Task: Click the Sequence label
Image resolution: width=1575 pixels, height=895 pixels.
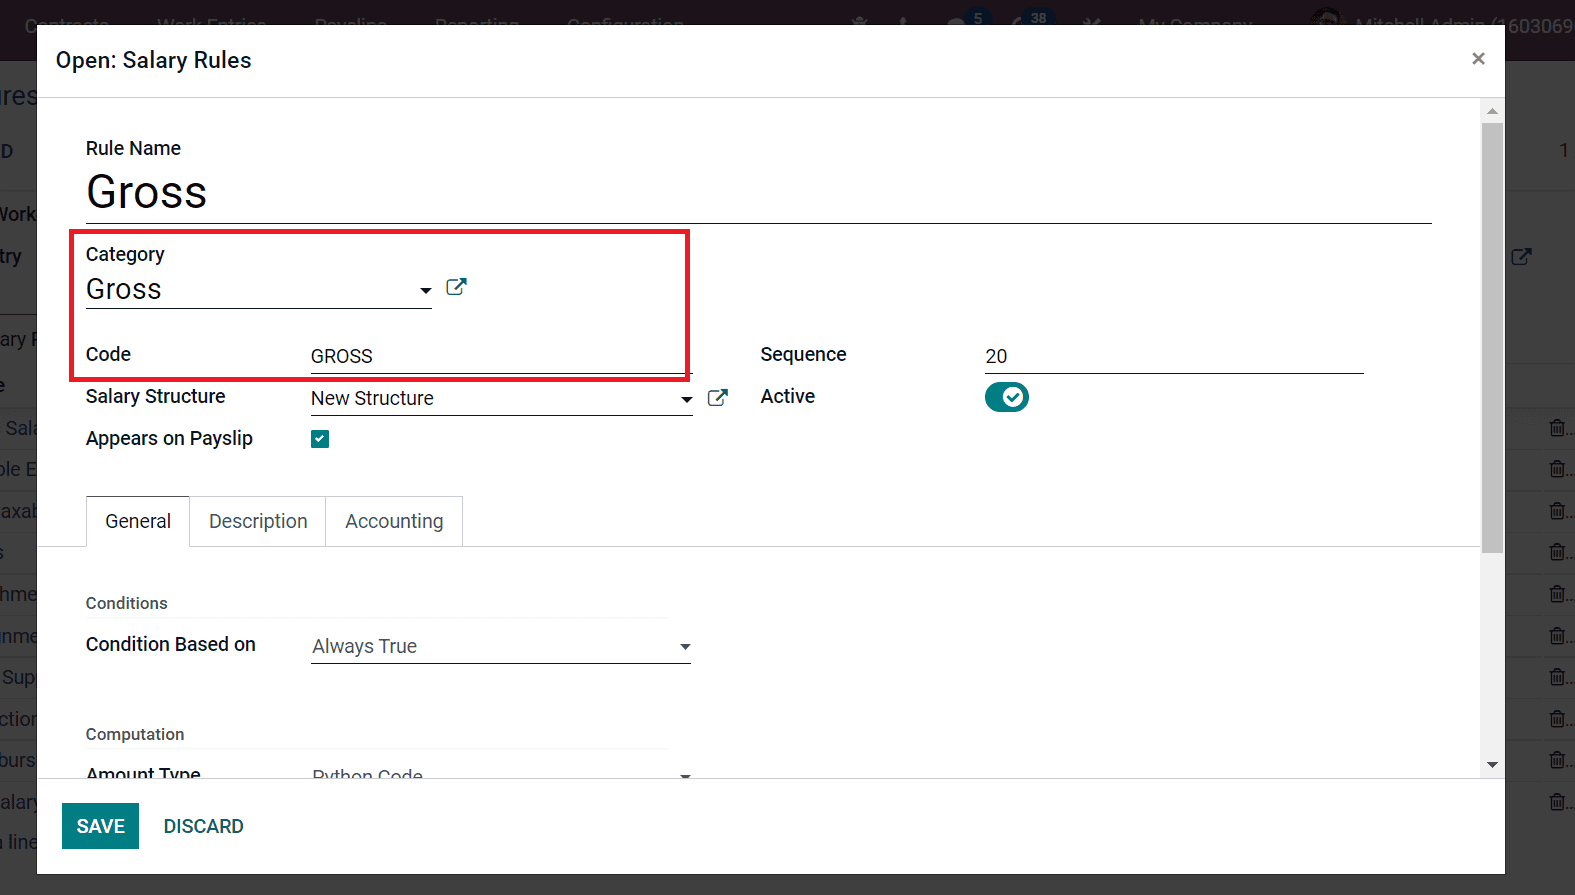Action: coord(803,354)
